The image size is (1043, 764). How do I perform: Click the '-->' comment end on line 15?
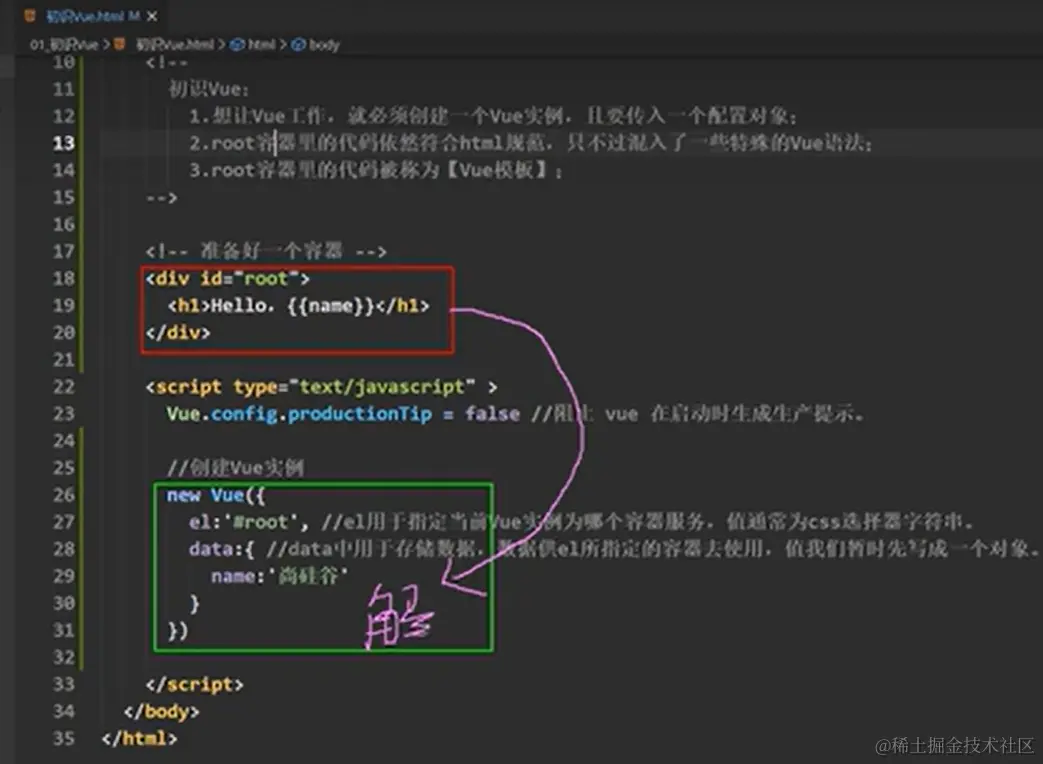[162, 197]
